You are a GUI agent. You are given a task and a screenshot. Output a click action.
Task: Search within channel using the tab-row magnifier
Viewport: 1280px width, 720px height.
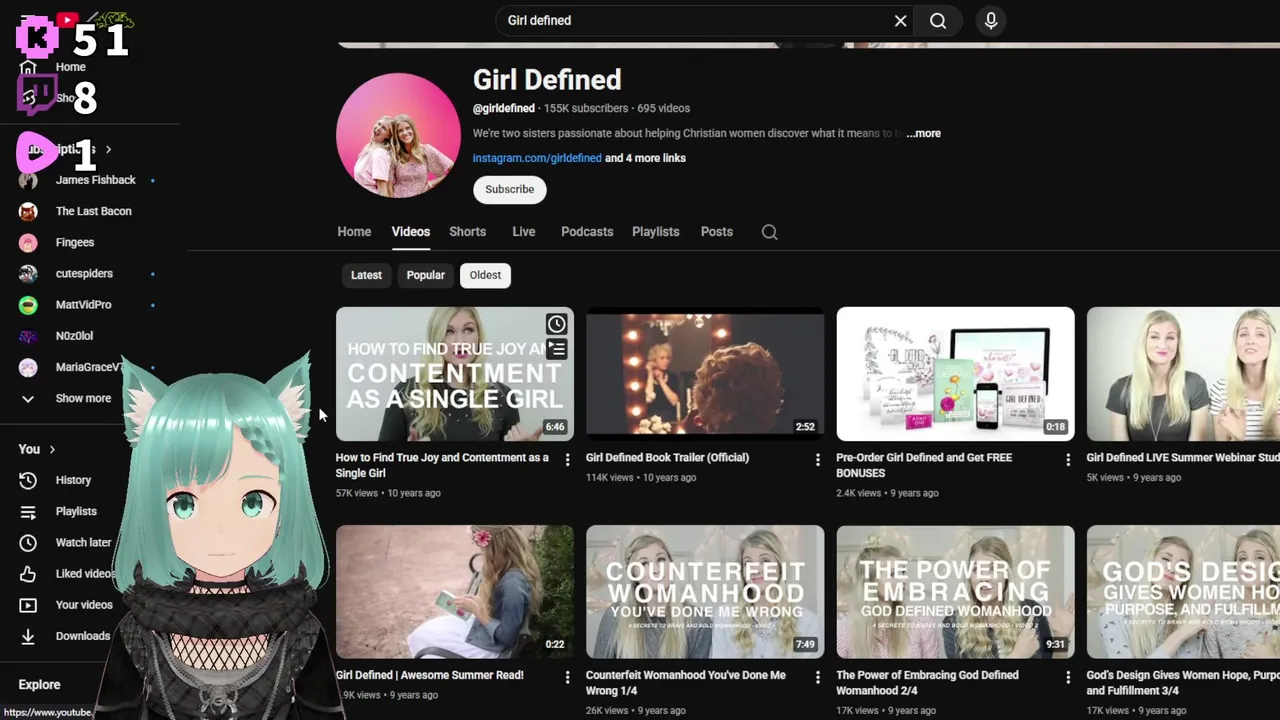coord(769,232)
